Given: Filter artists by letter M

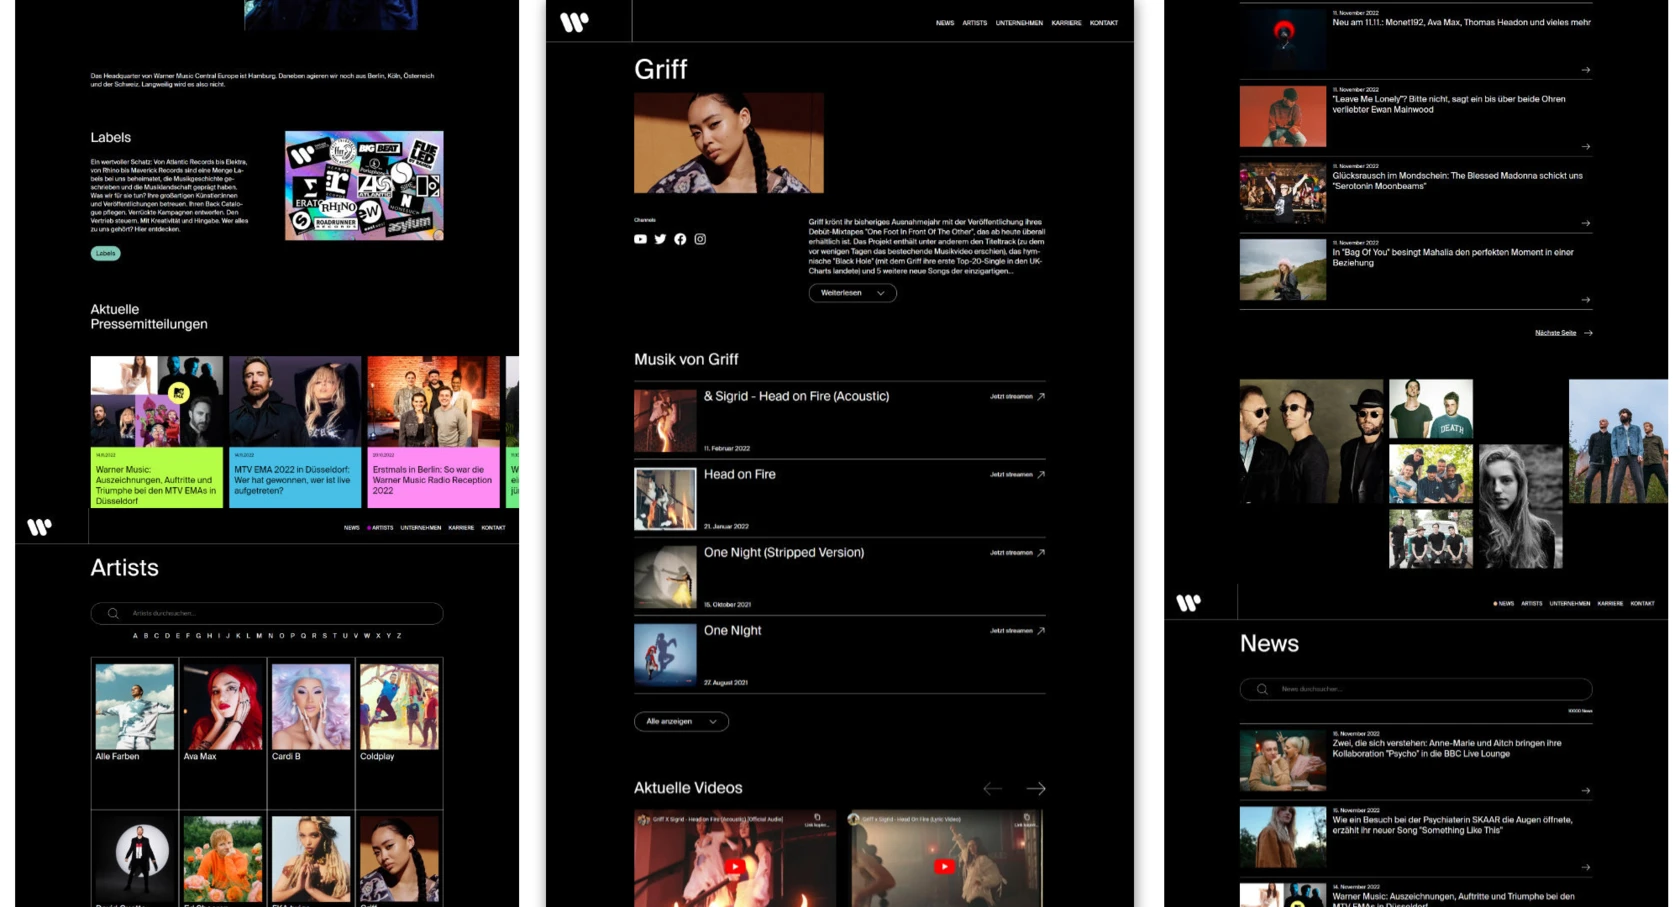Looking at the screenshot, I should click(x=259, y=636).
